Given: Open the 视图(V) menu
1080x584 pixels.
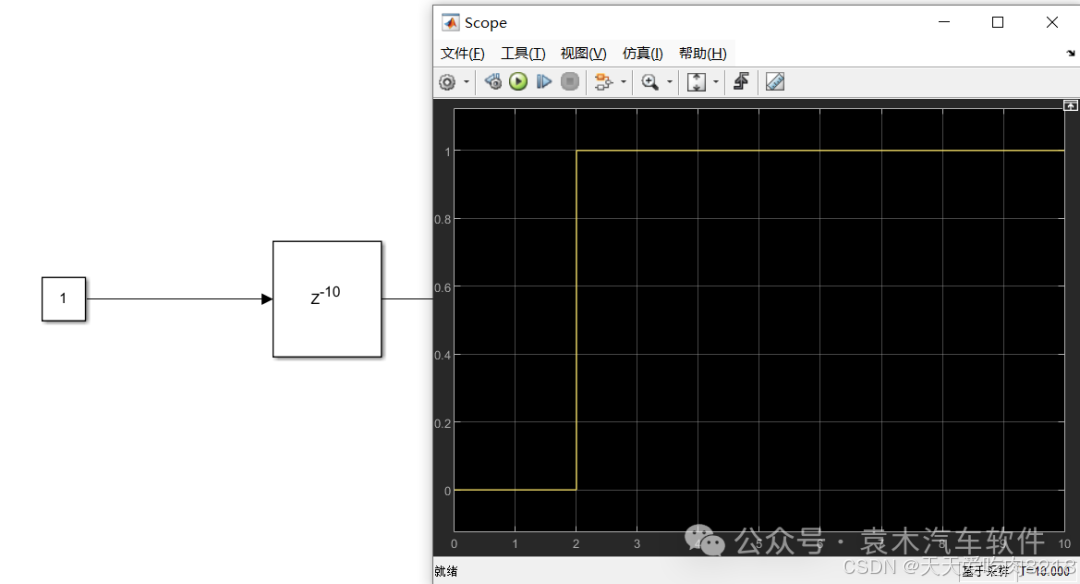Looking at the screenshot, I should 583,54.
